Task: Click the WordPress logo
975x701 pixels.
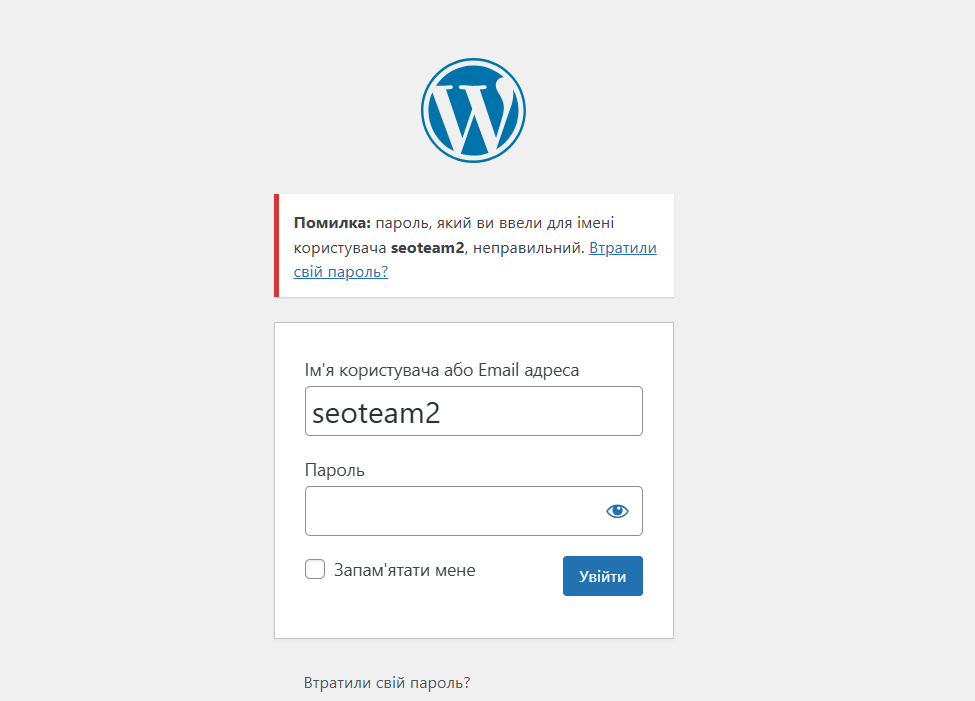Action: pyautogui.click(x=473, y=110)
